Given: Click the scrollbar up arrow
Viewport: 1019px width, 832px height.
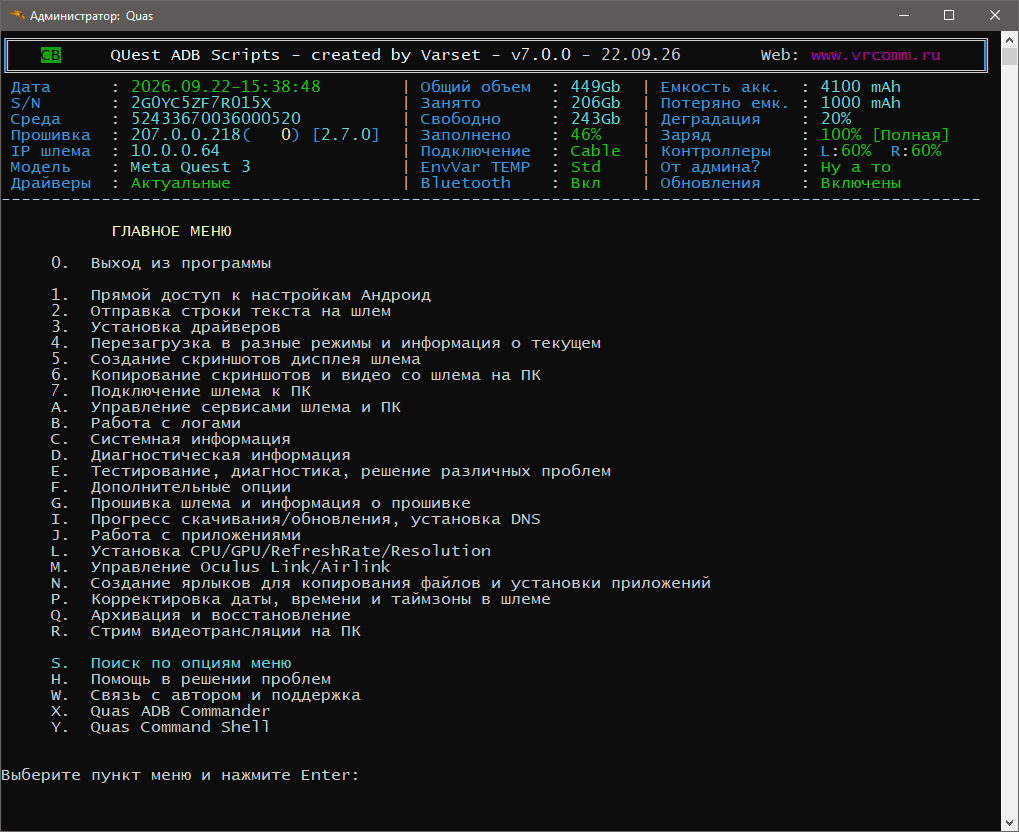Looking at the screenshot, I should tap(1009, 42).
